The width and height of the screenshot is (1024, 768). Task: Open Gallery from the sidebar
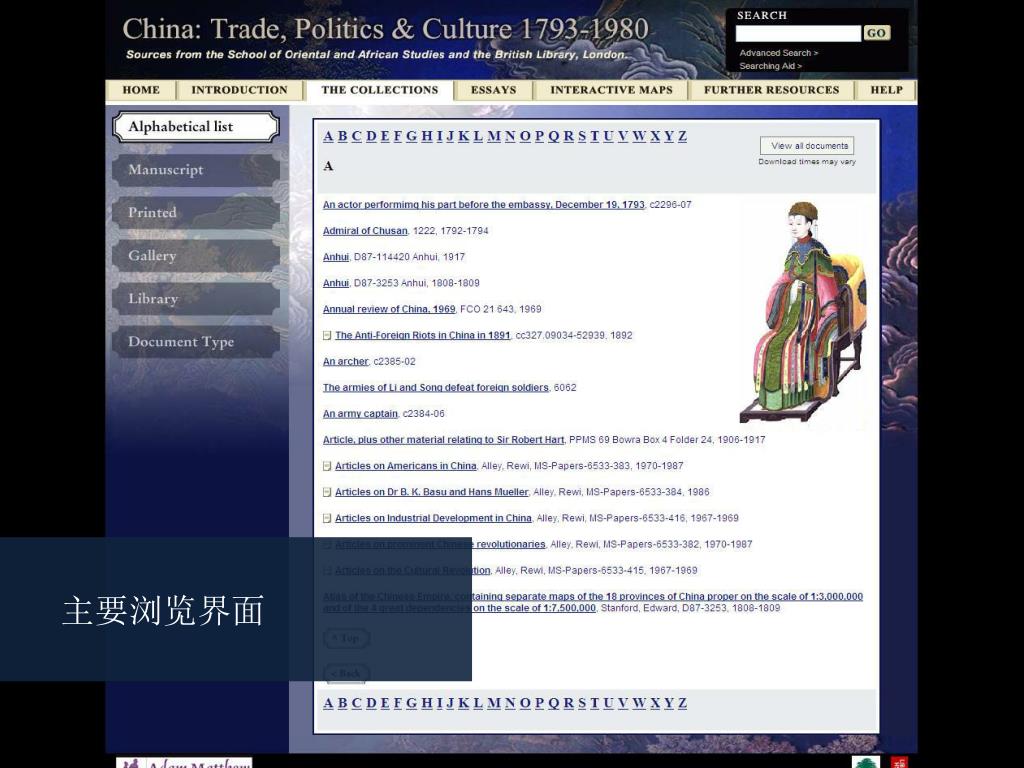coord(196,256)
